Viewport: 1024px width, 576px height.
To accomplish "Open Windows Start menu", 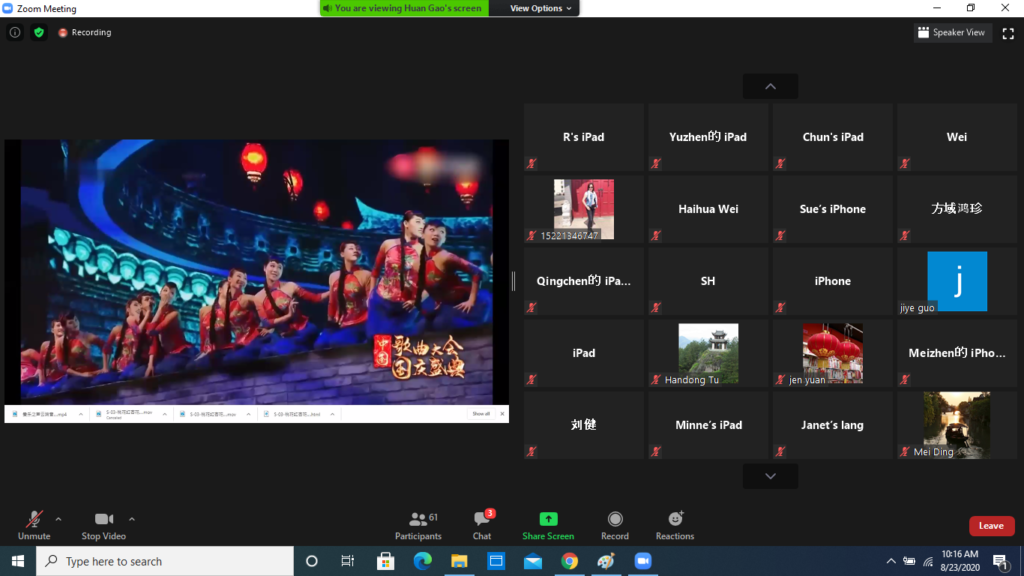I will click(x=18, y=561).
